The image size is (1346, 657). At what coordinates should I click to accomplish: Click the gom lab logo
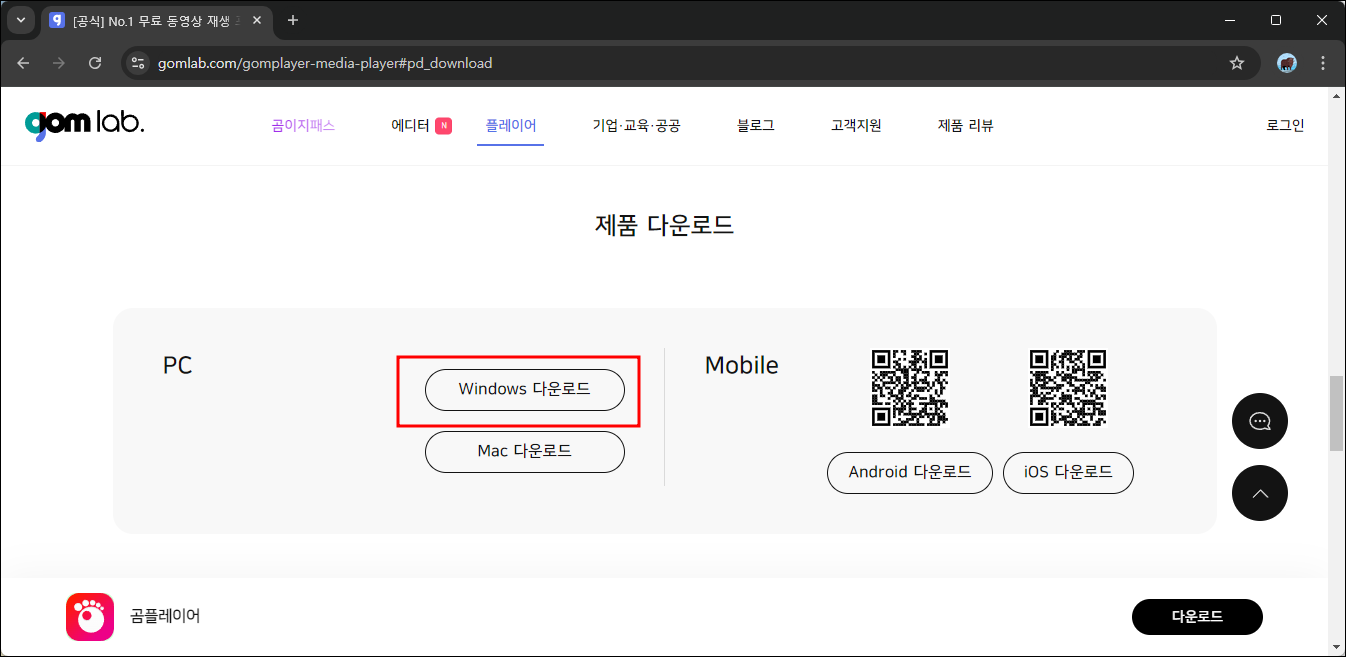[85, 124]
